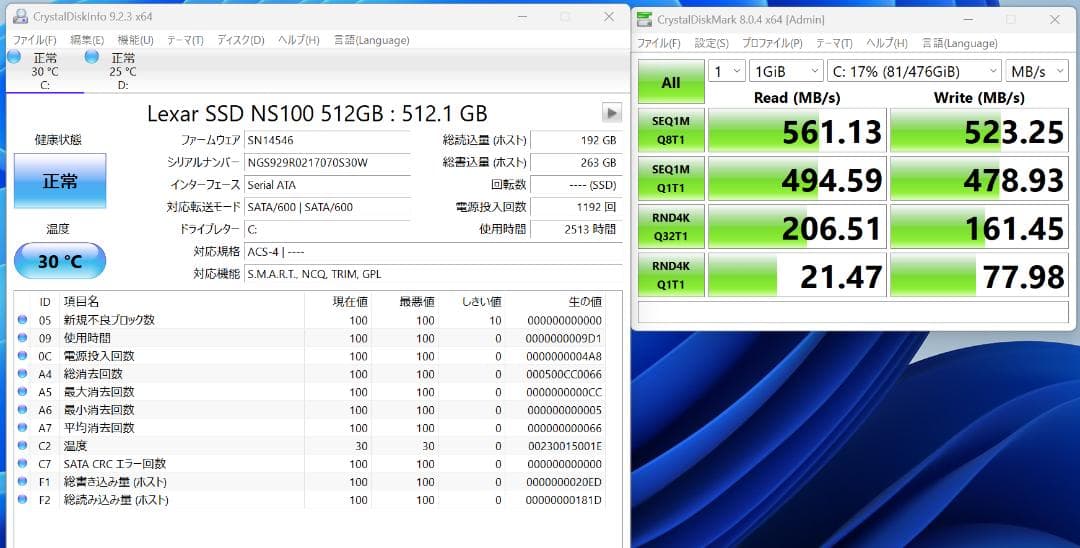Select drive D status indicator at 25 °C
This screenshot has height=548, width=1080.
coord(92,57)
